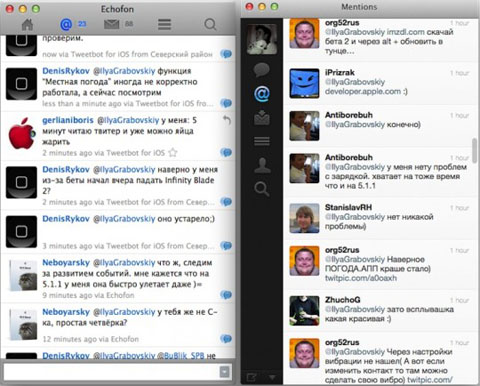Open org52rus name on "Через настройки" tweet
The height and width of the screenshot is (386, 480).
coord(342,342)
